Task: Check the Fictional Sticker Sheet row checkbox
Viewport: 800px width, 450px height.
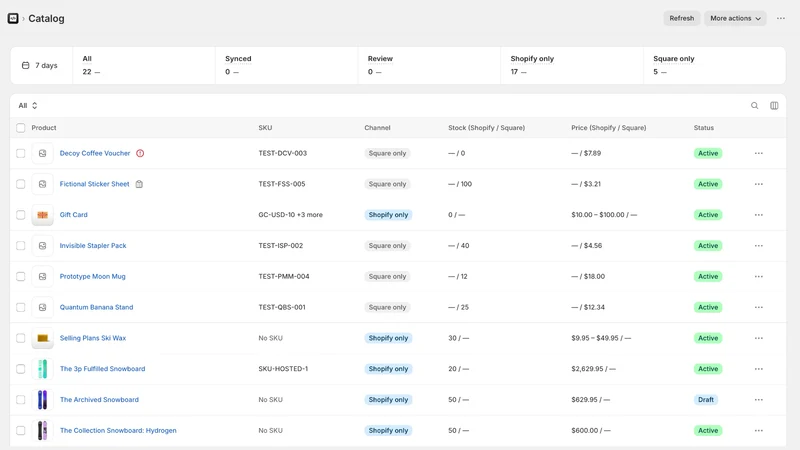Action: tap(20, 184)
